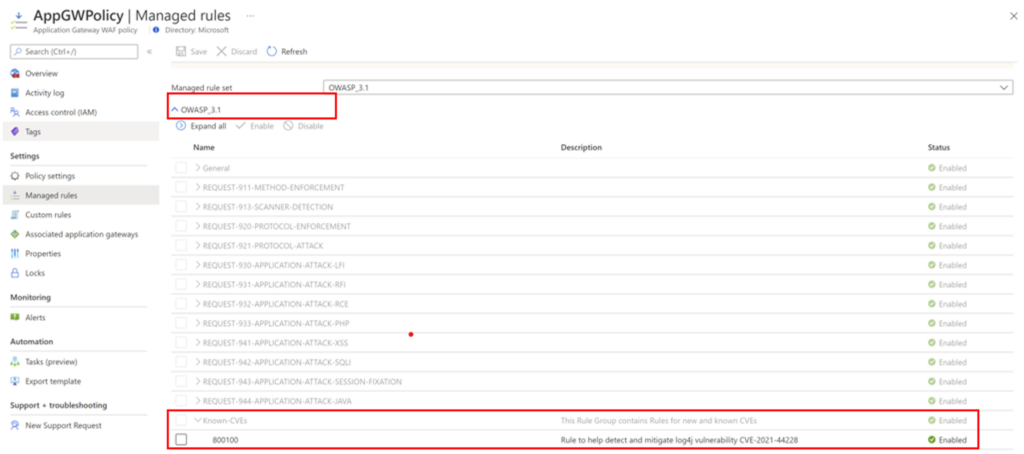1024x454 pixels.
Task: Sort by the Status column header
Action: click(938, 148)
